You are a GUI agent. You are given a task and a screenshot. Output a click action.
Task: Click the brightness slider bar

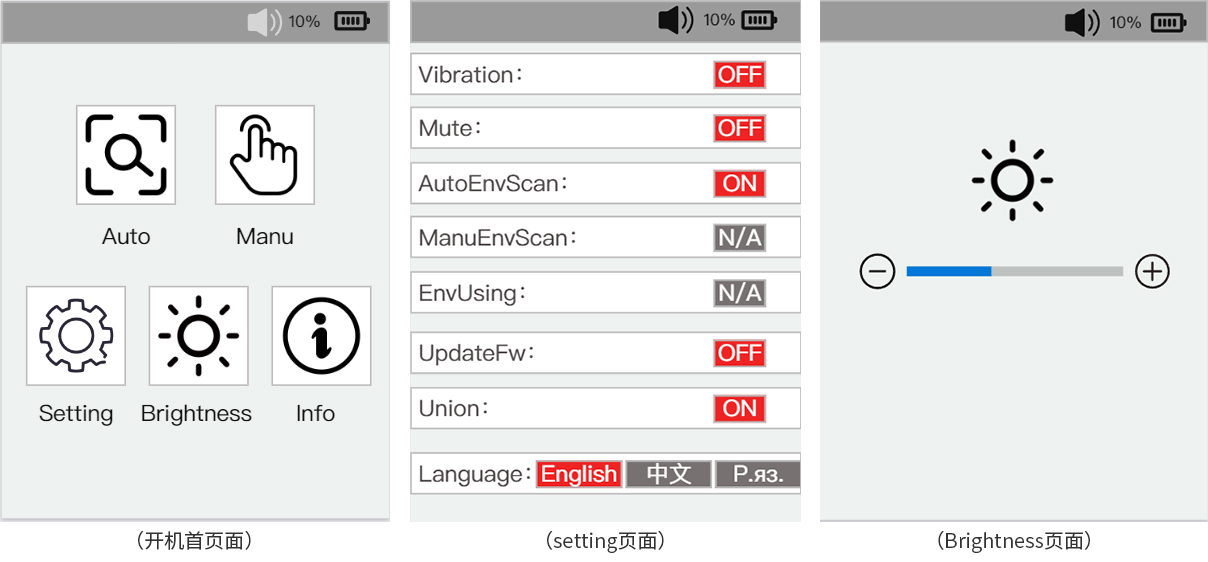click(x=1015, y=271)
